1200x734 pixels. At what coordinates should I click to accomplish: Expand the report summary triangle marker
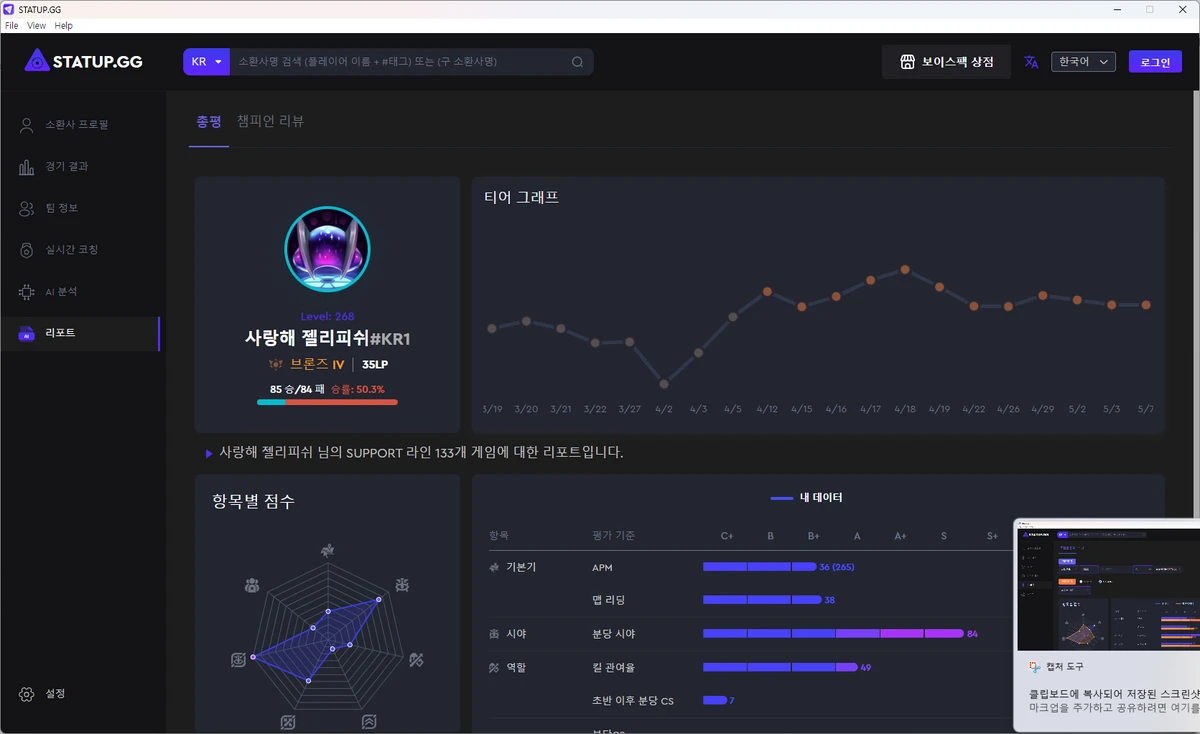click(x=209, y=453)
